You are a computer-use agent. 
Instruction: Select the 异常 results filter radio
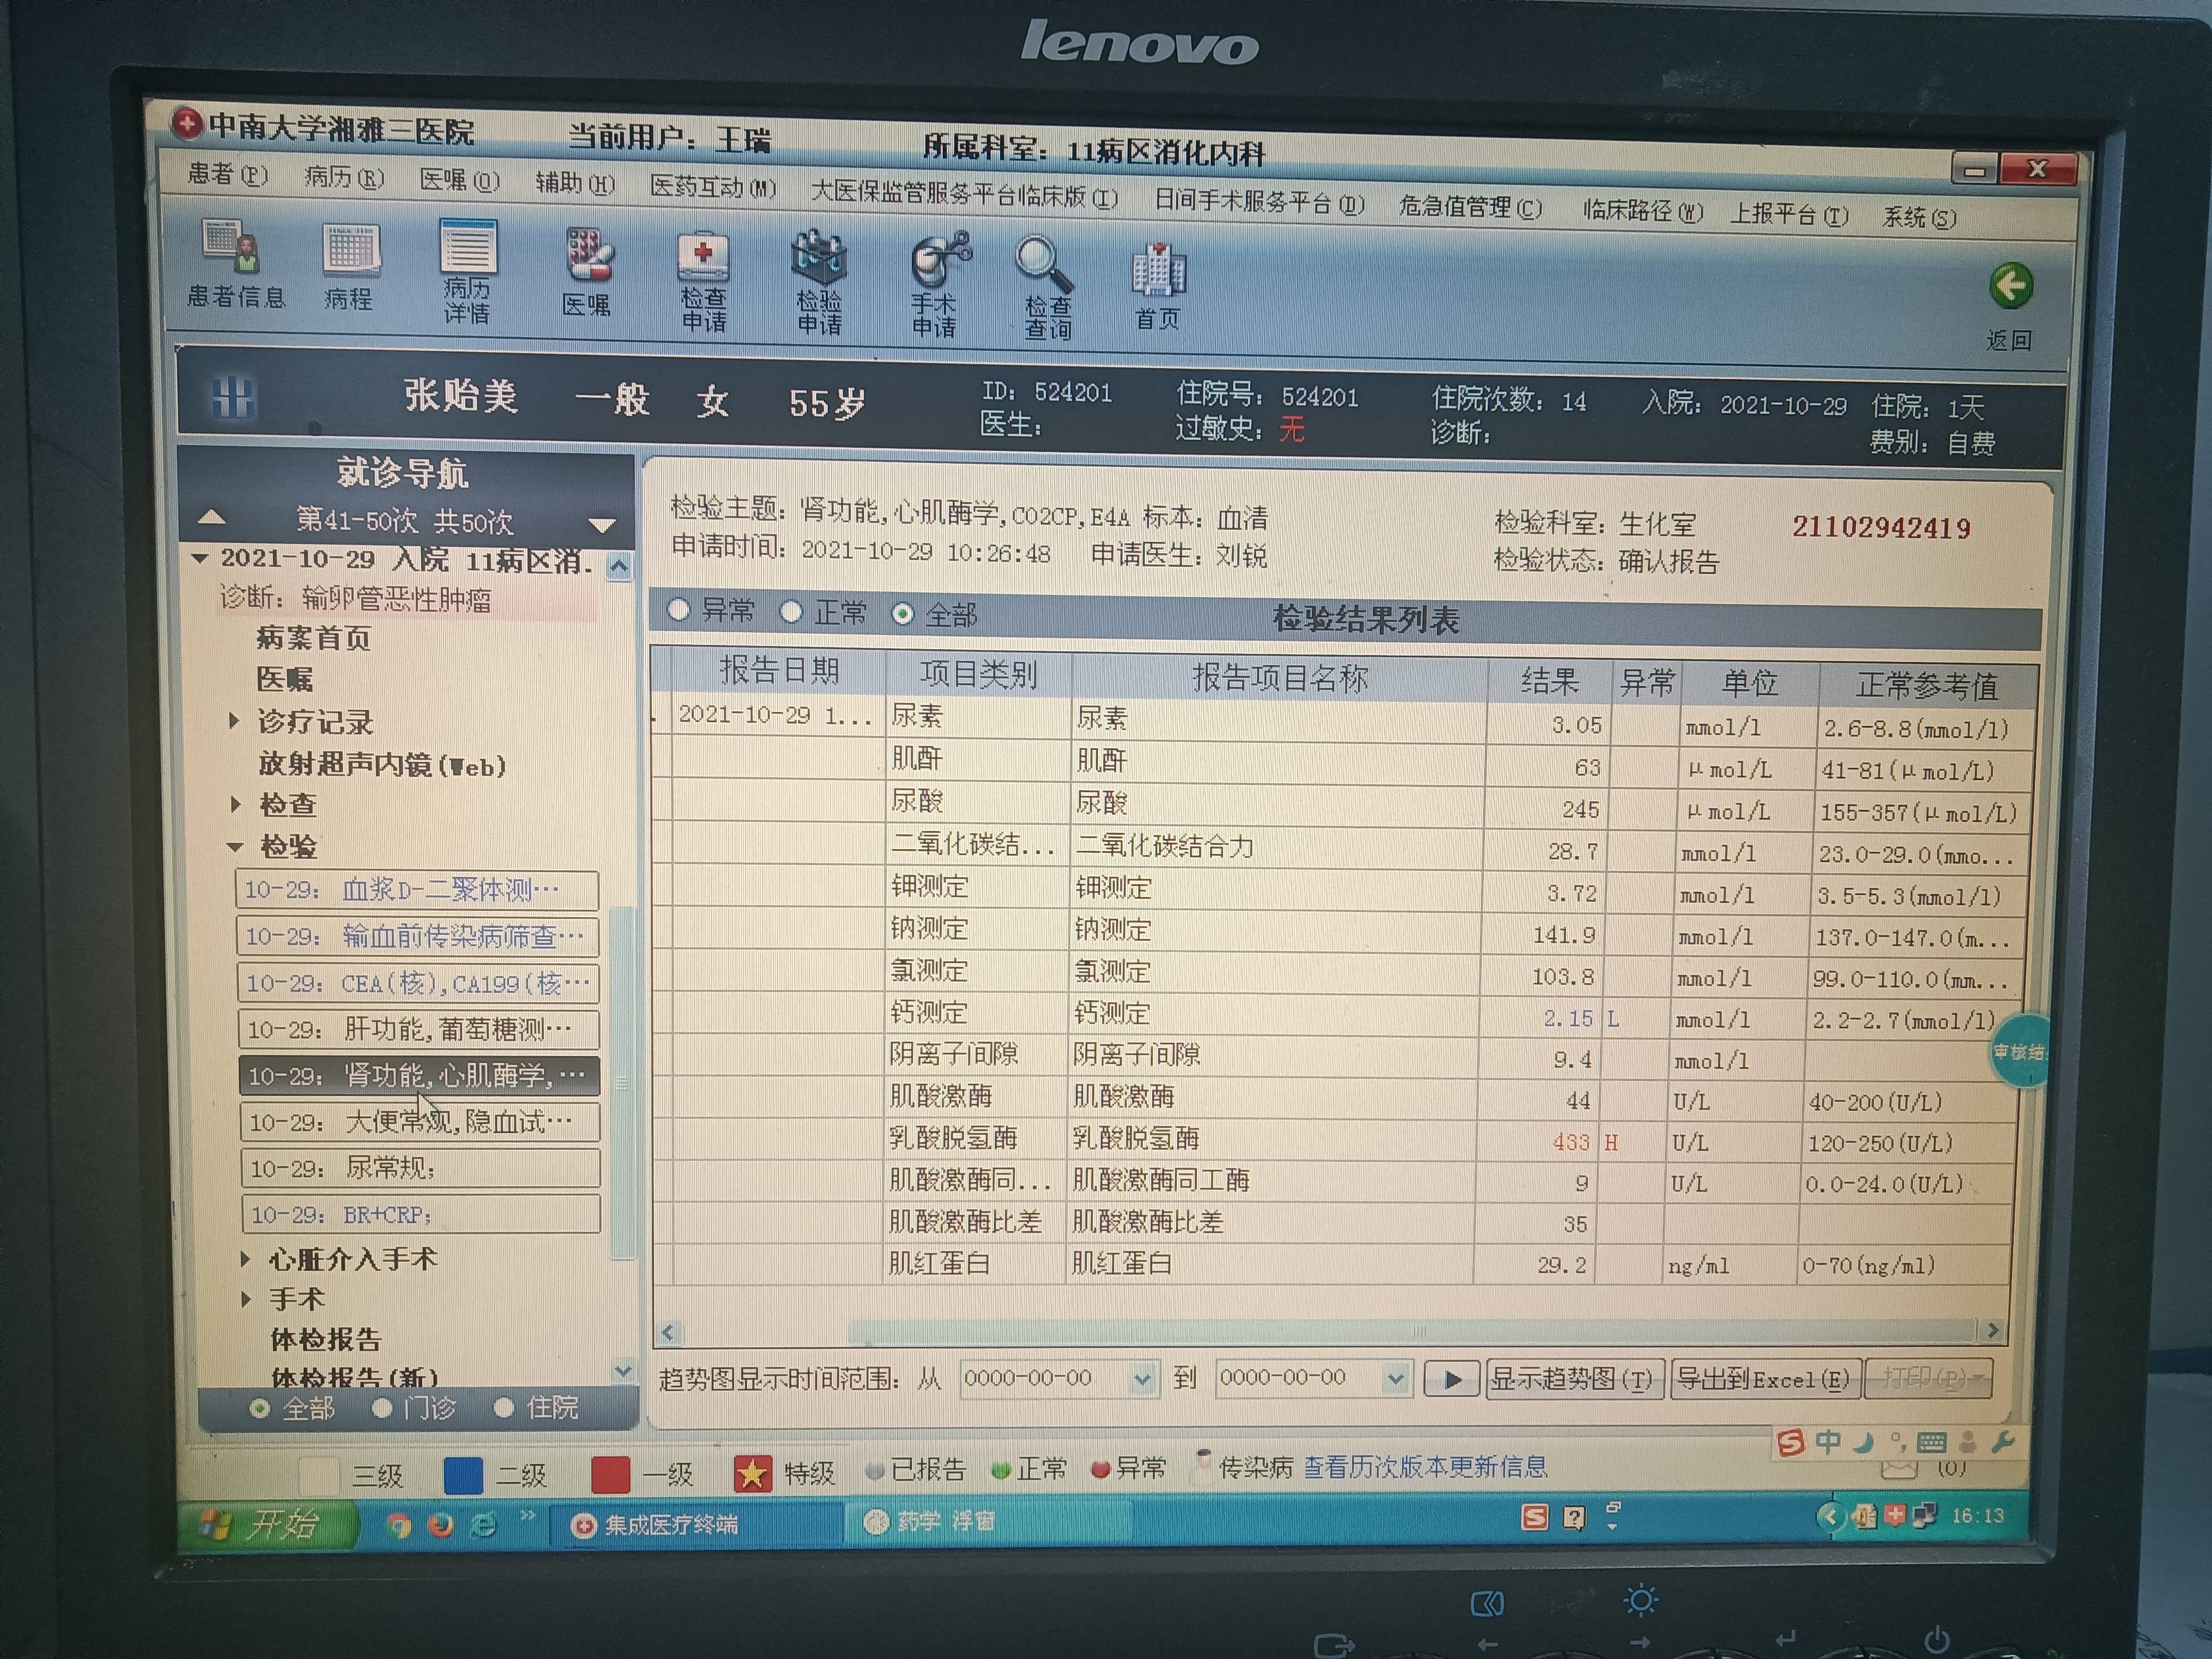(680, 611)
